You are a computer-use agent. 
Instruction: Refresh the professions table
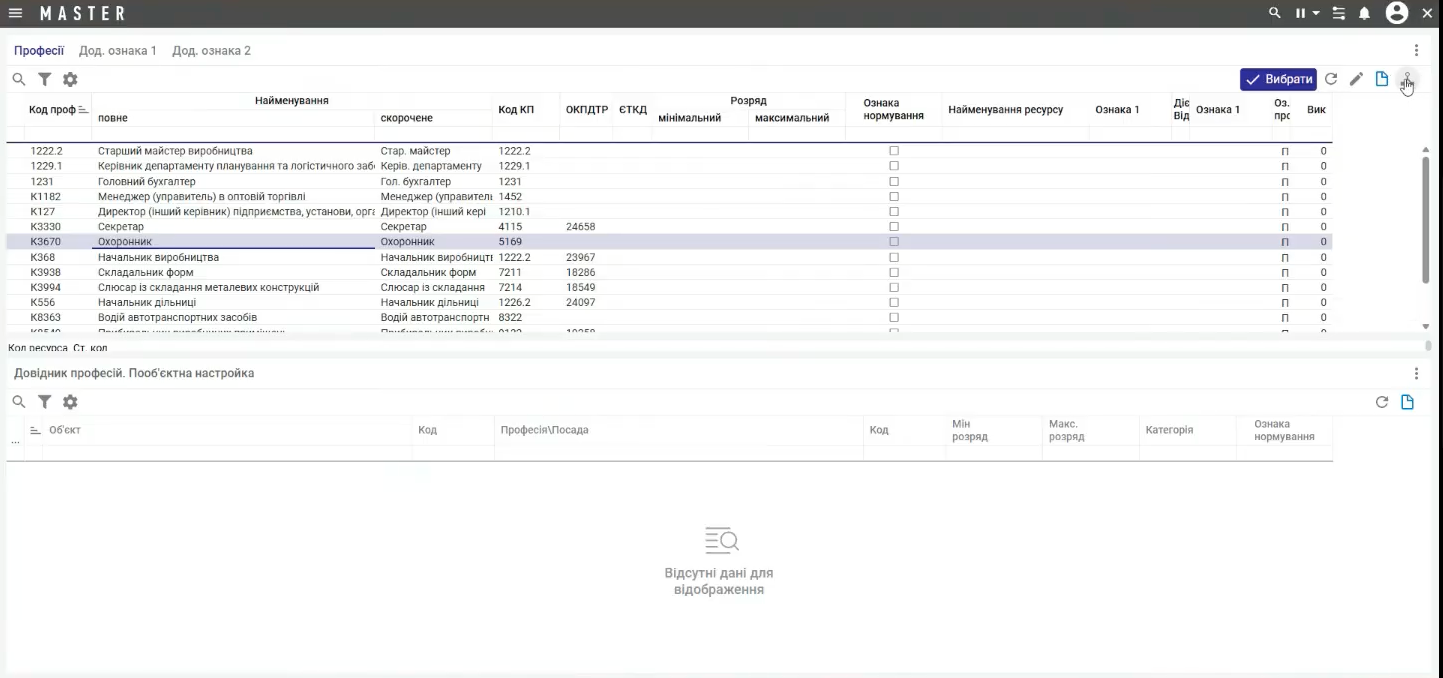[1331, 79]
